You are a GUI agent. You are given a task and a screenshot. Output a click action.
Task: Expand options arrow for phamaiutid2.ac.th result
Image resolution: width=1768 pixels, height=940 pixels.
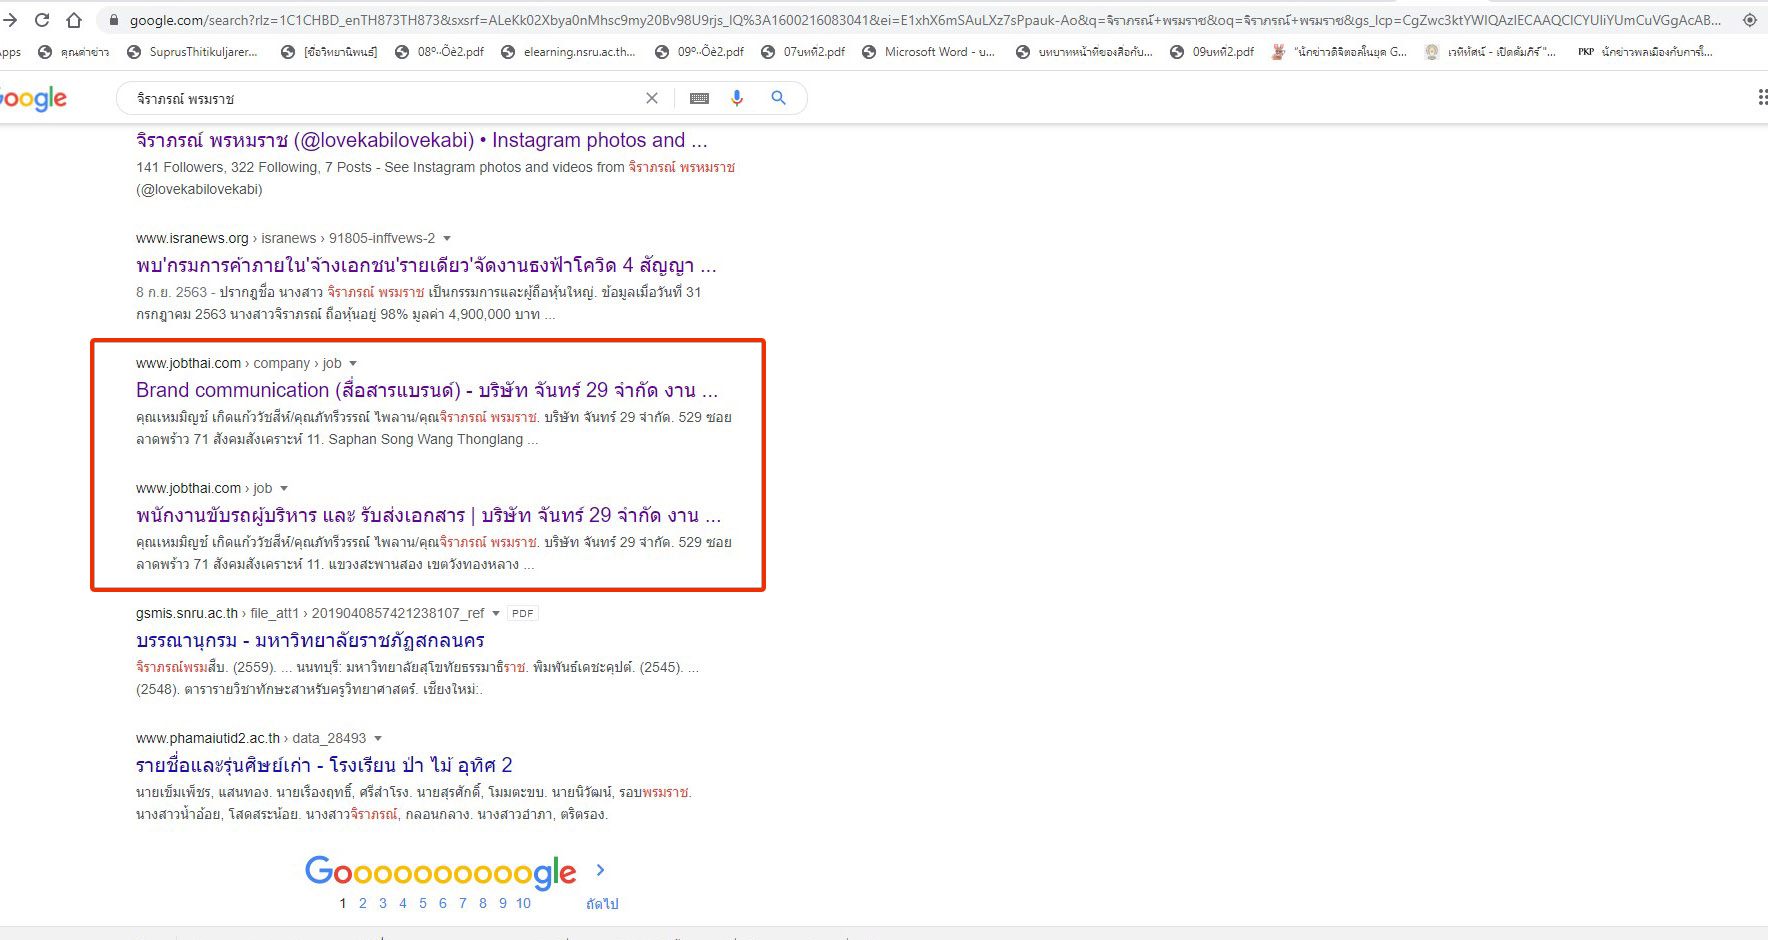click(378, 738)
